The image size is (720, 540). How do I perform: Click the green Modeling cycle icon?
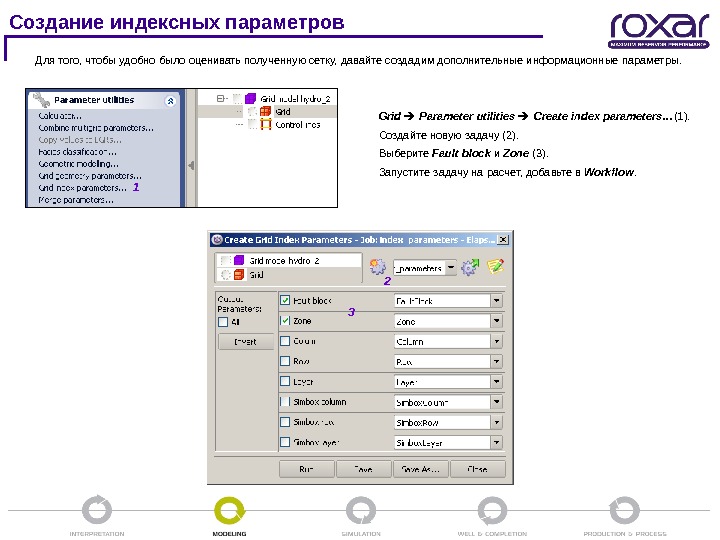point(229,510)
